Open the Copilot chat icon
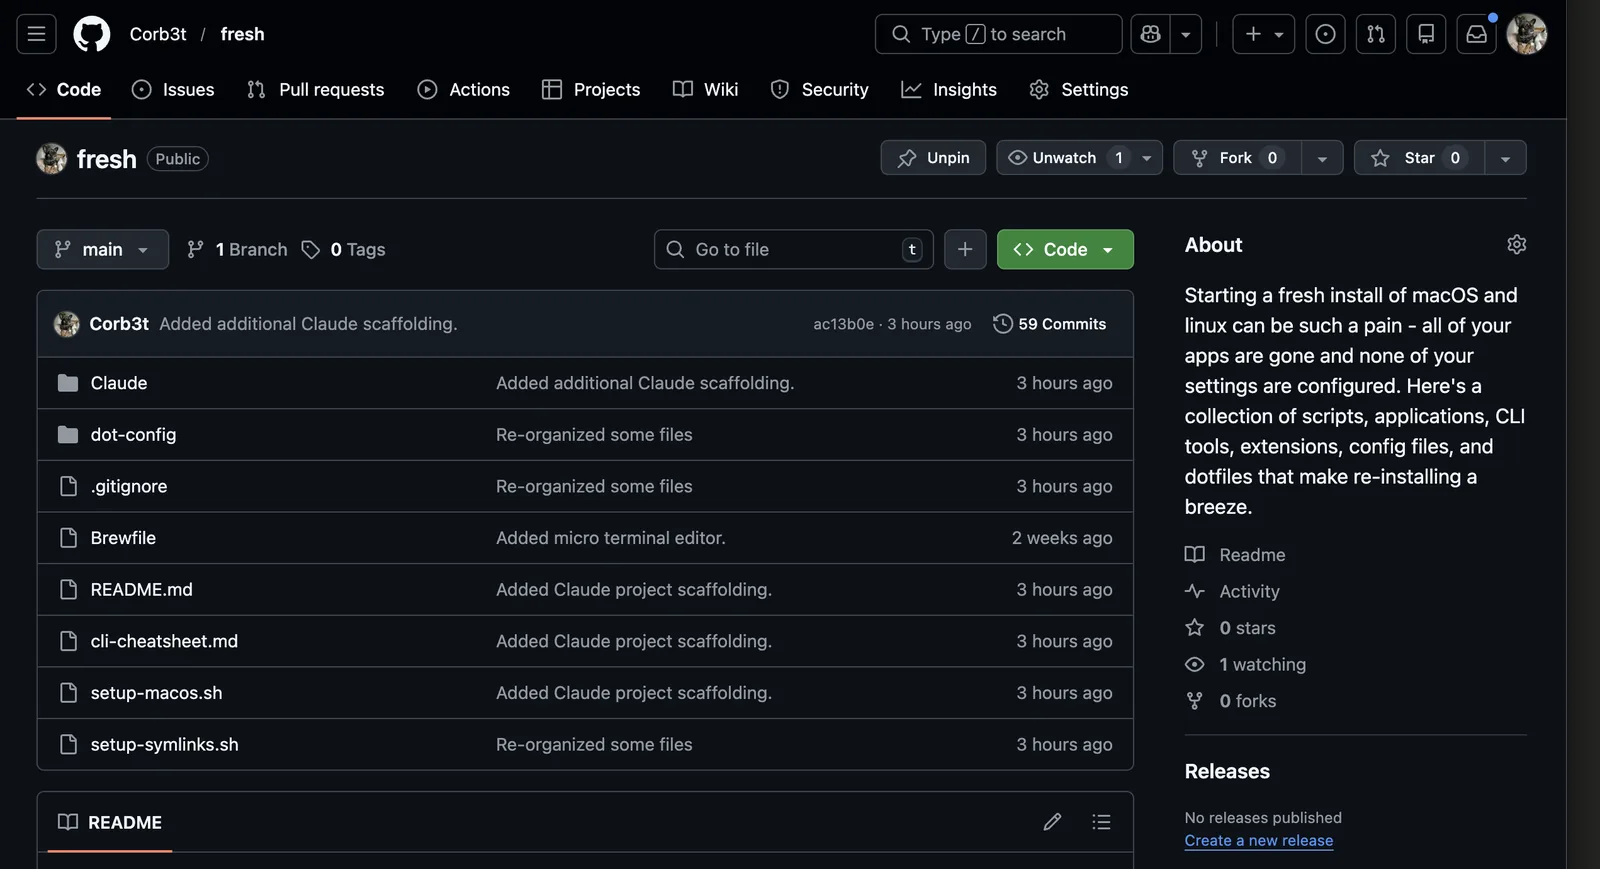Image resolution: width=1600 pixels, height=869 pixels. coord(1150,34)
